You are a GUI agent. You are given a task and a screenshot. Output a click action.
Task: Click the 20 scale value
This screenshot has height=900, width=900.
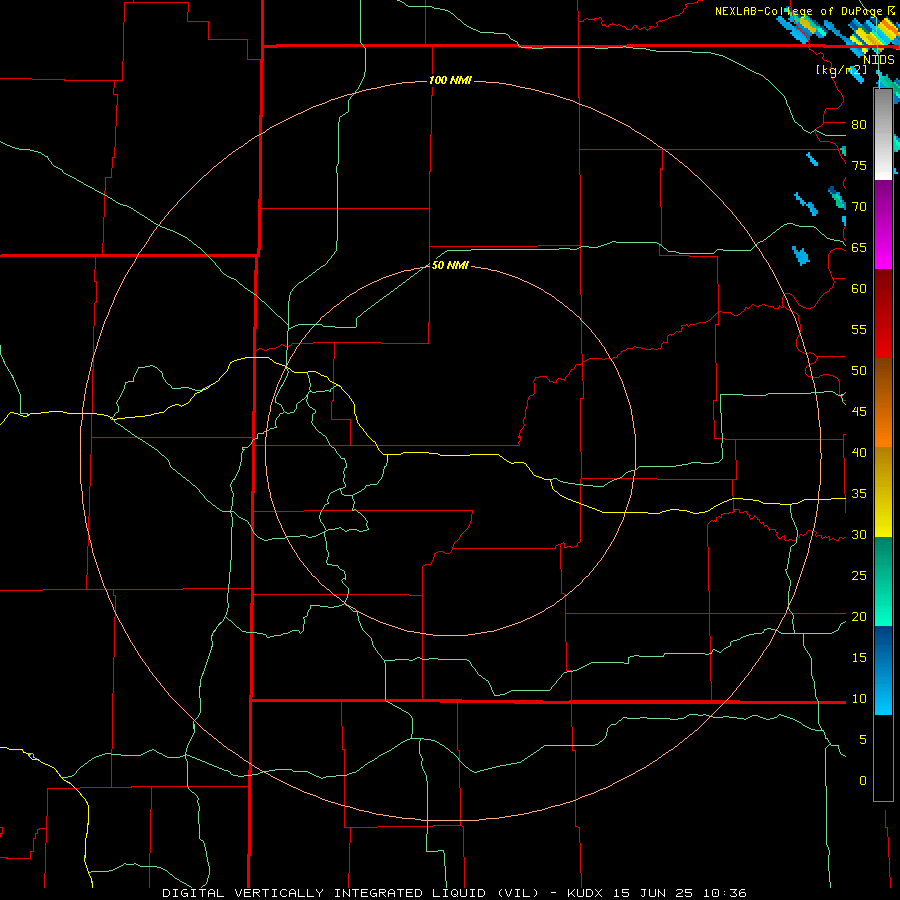coord(859,616)
